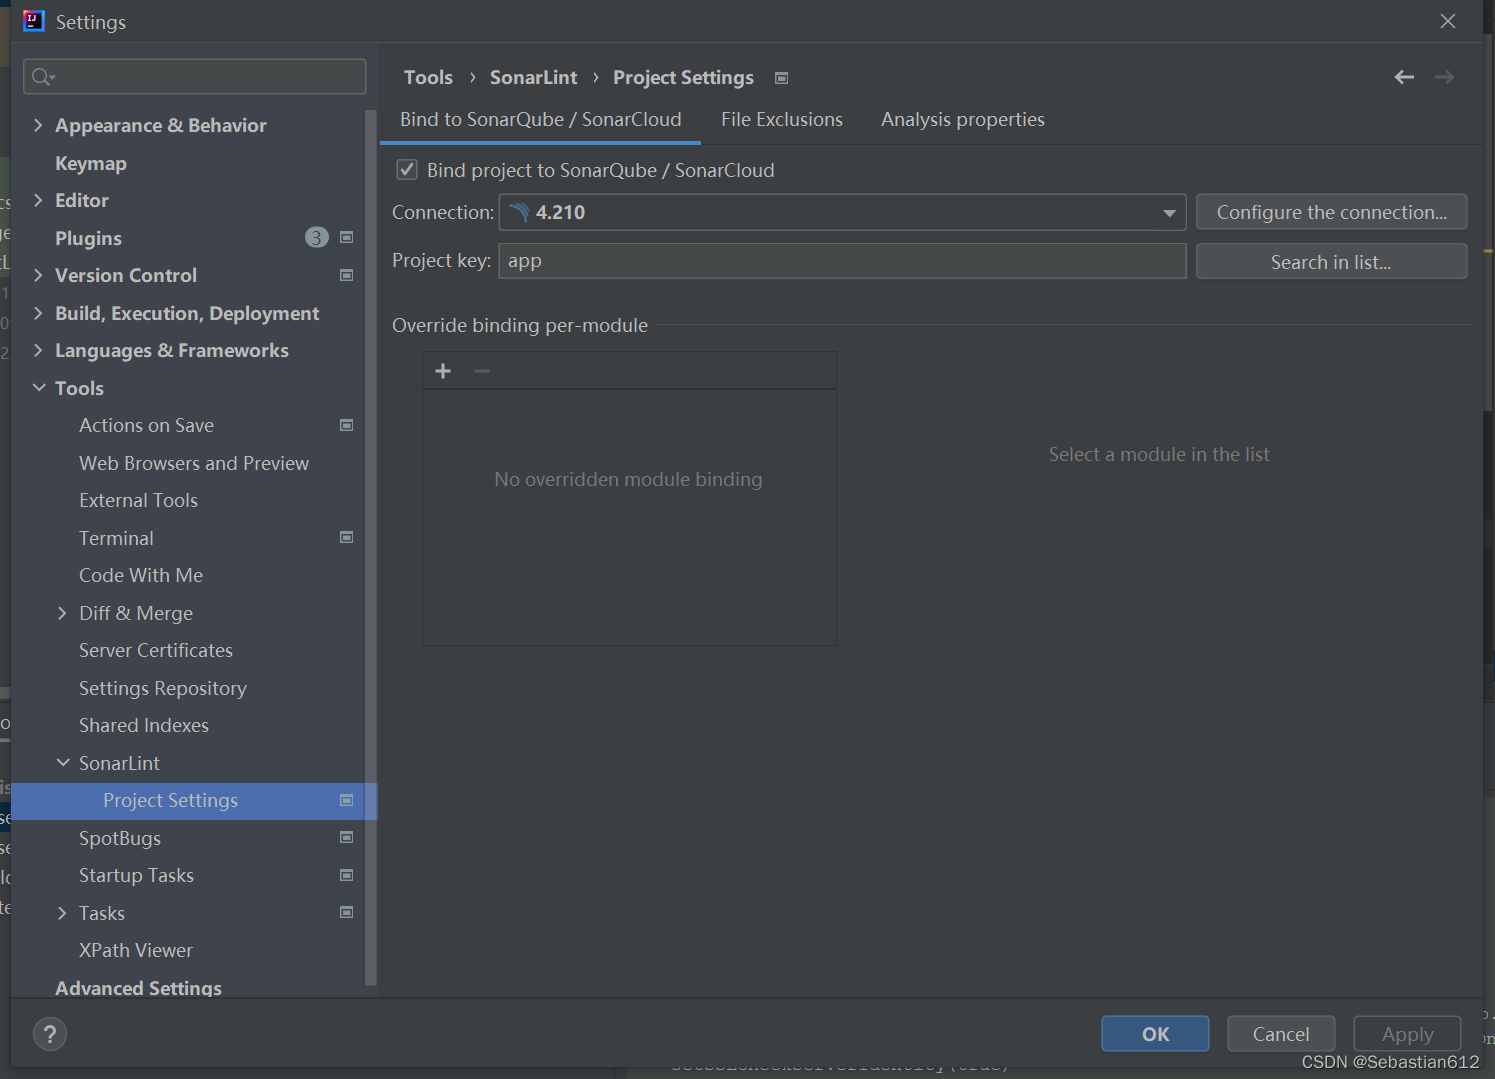1495x1079 pixels.
Task: Select Terminal settings
Action: (x=116, y=538)
